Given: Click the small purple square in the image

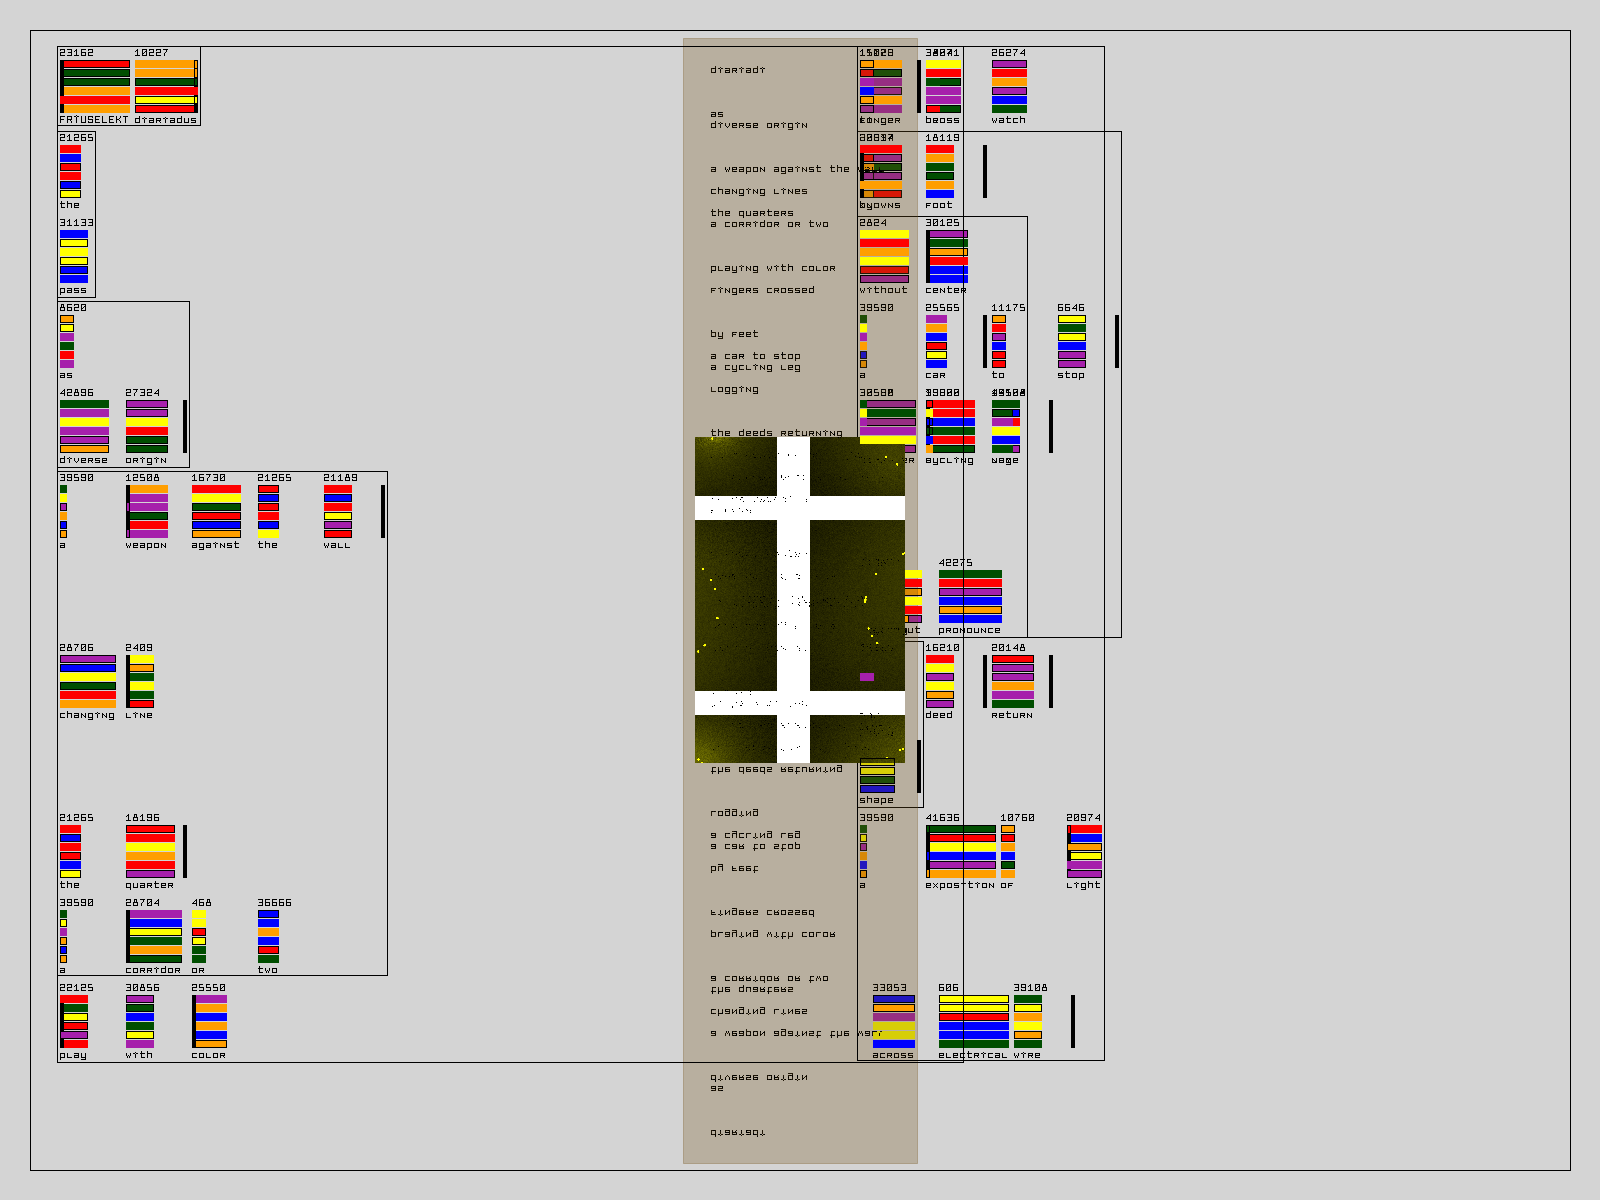Looking at the screenshot, I should coord(867,677).
